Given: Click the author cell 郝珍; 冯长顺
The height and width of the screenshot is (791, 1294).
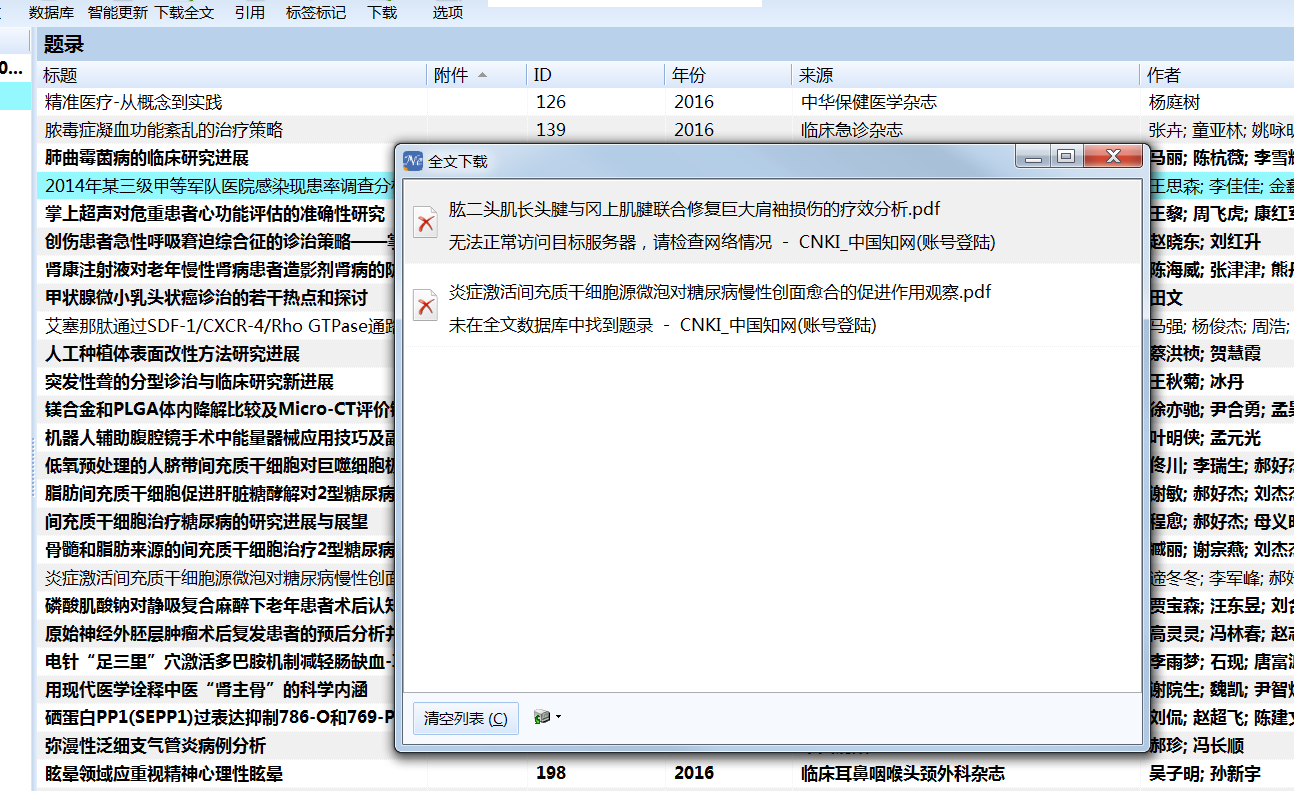Looking at the screenshot, I should tap(1196, 746).
